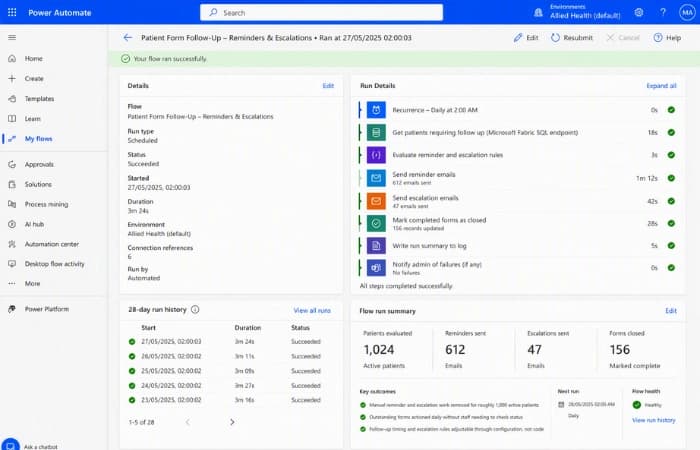Click the Evaluate rules expression icon
This screenshot has width=700, height=450.
376,155
